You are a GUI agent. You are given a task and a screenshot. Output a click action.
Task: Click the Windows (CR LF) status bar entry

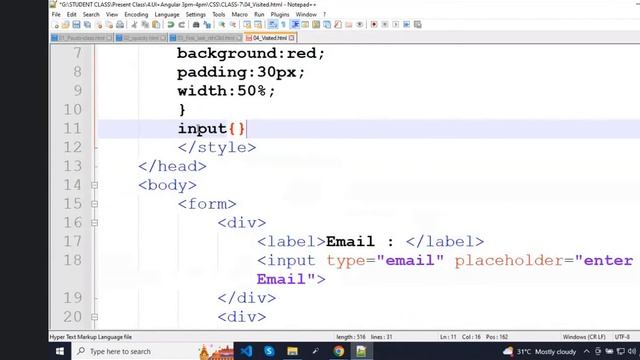coord(584,337)
